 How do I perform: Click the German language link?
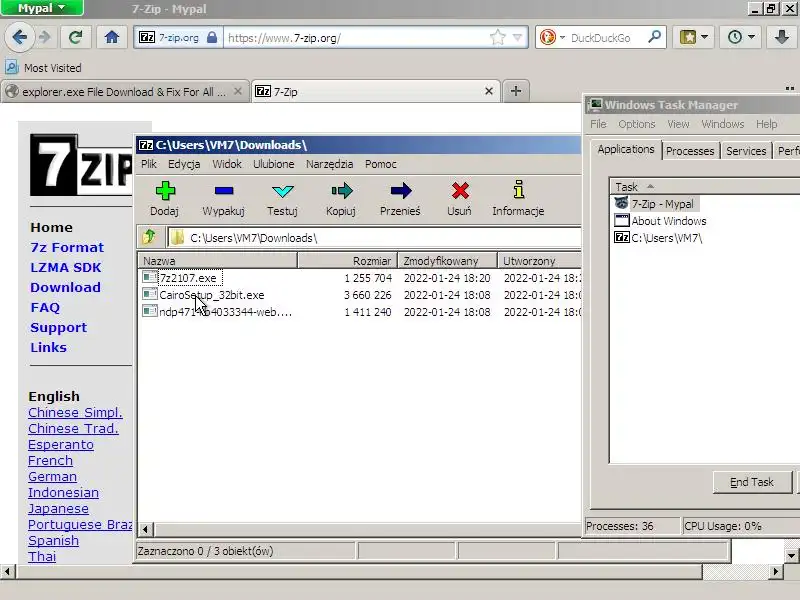pos(52,477)
